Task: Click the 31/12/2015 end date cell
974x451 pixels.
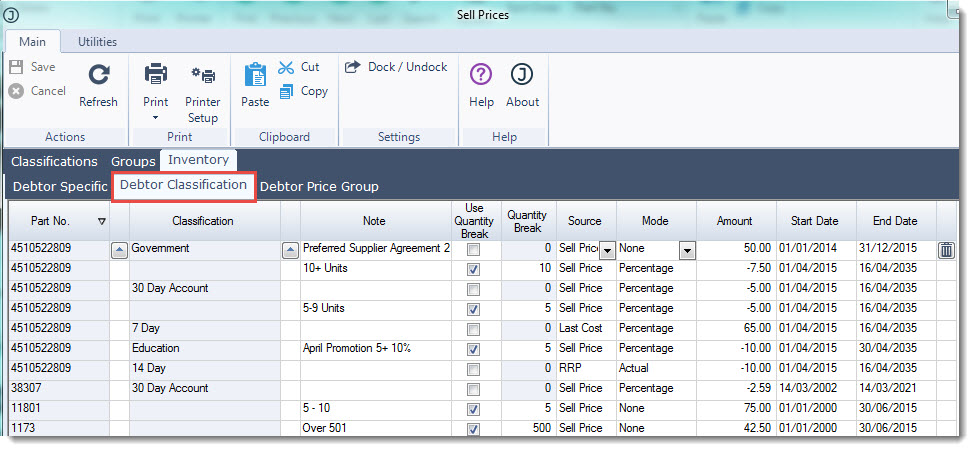Action: (x=895, y=249)
